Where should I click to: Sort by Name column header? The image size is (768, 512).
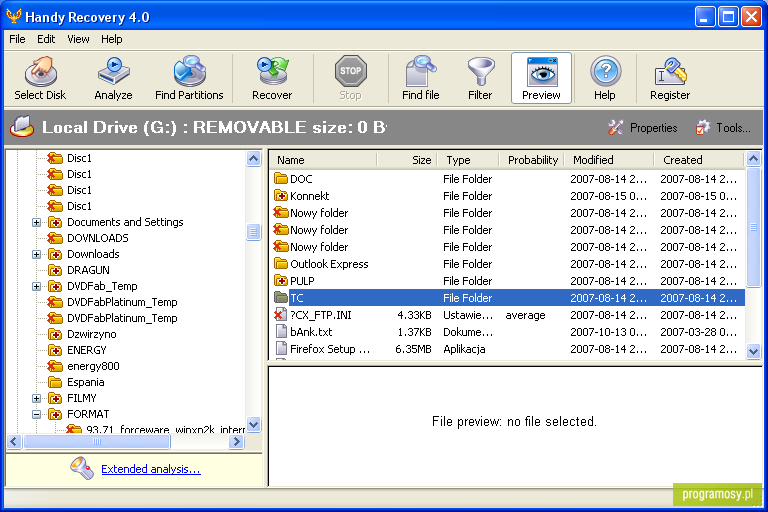coord(323,160)
